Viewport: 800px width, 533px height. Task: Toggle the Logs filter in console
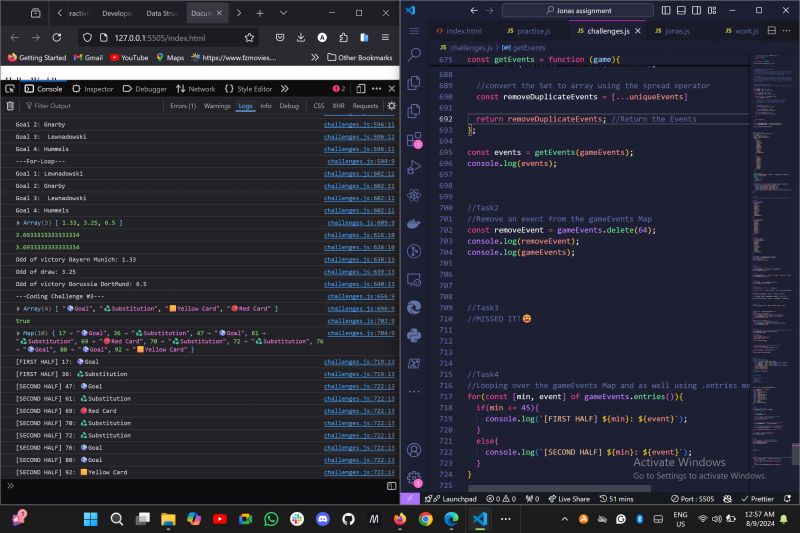click(245, 105)
